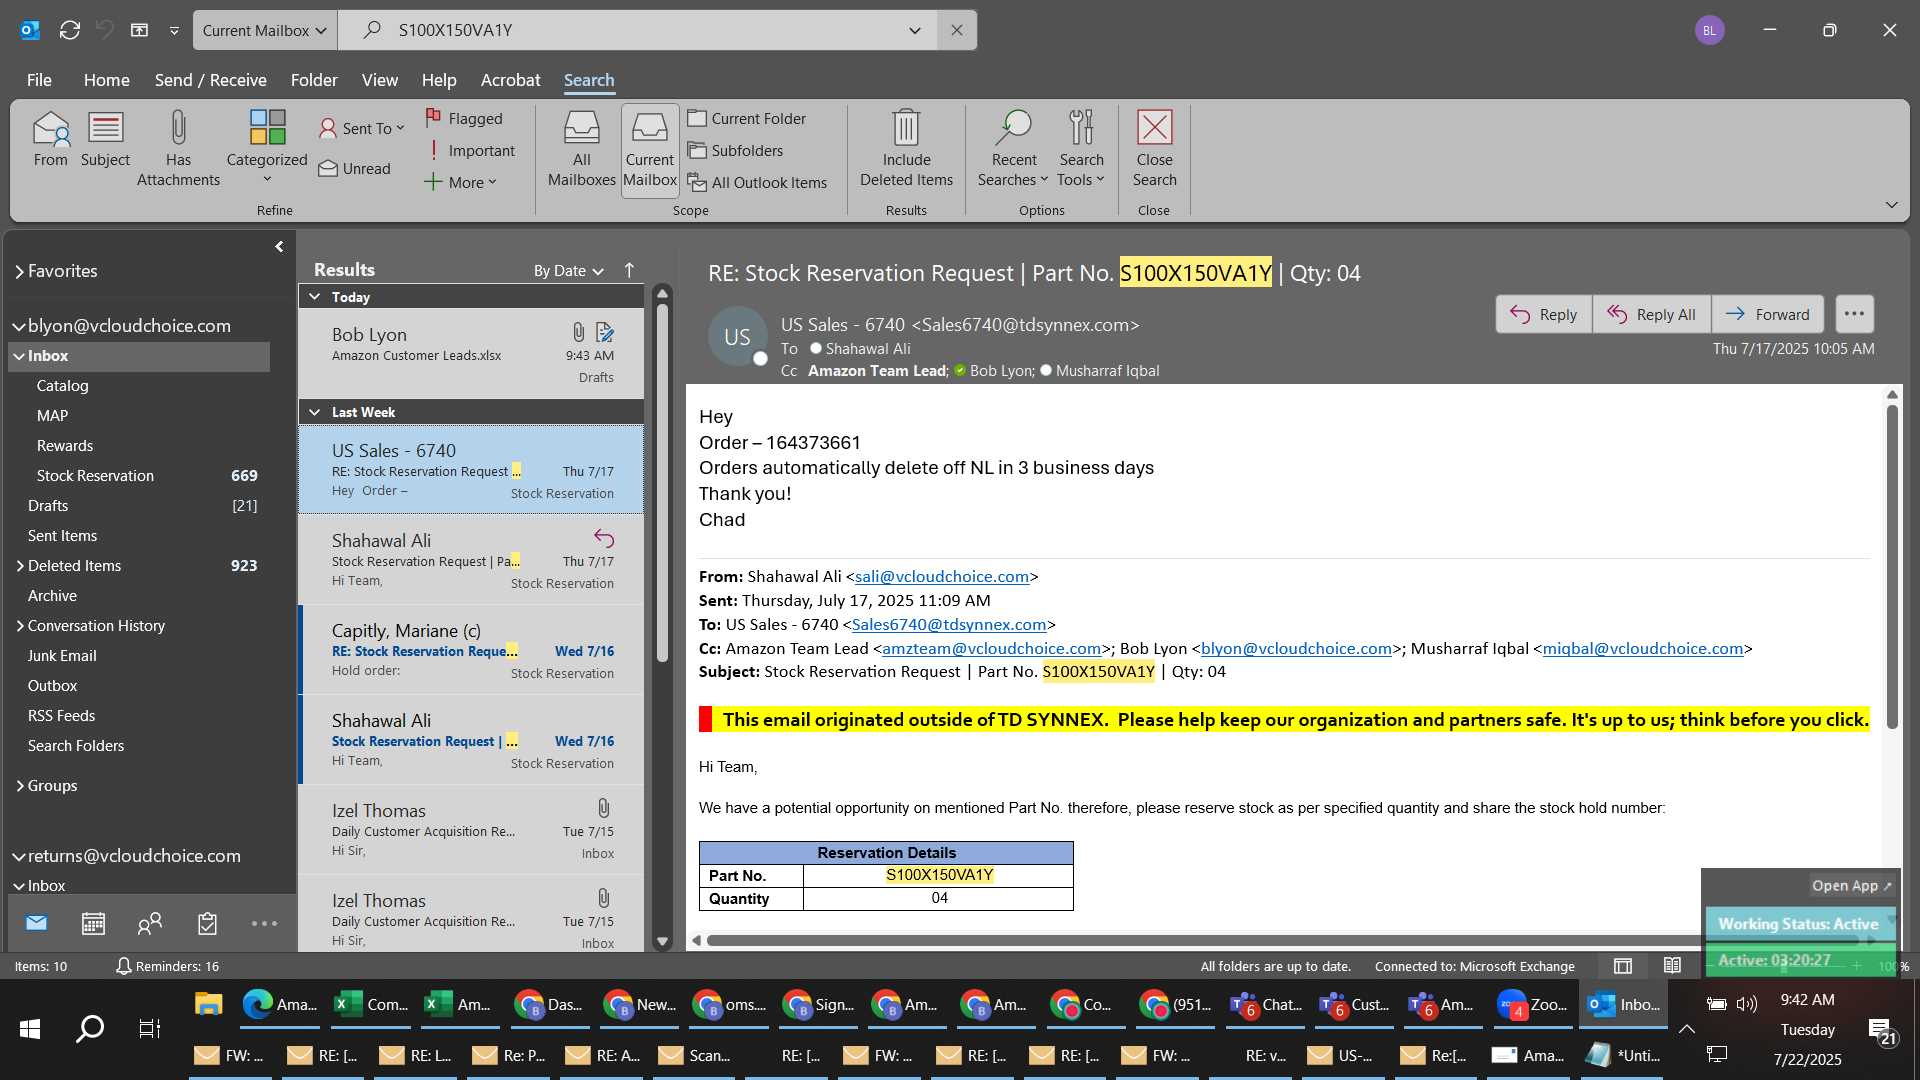This screenshot has width=1920, height=1080.
Task: Clear the search box with X
Action: coord(957,30)
